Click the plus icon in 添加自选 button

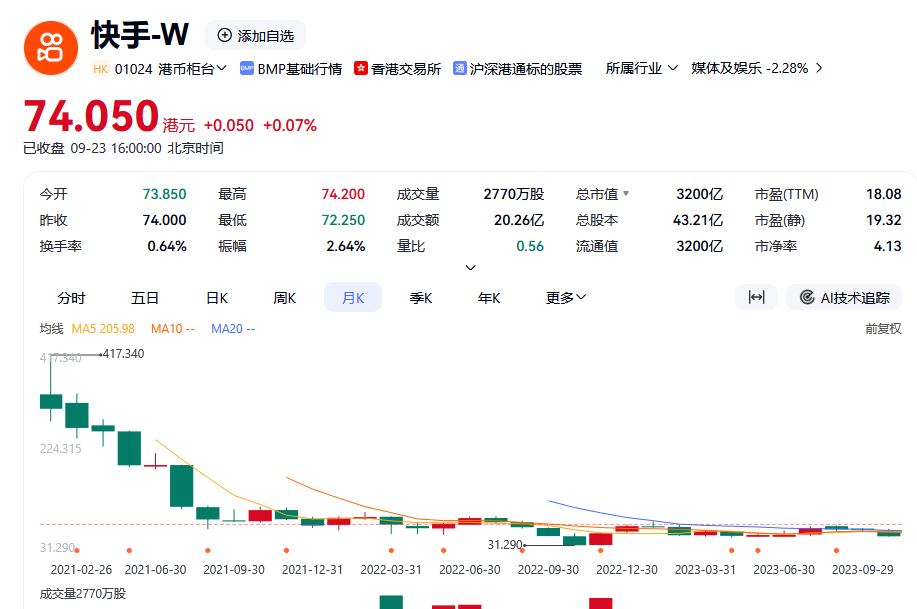[x=225, y=35]
